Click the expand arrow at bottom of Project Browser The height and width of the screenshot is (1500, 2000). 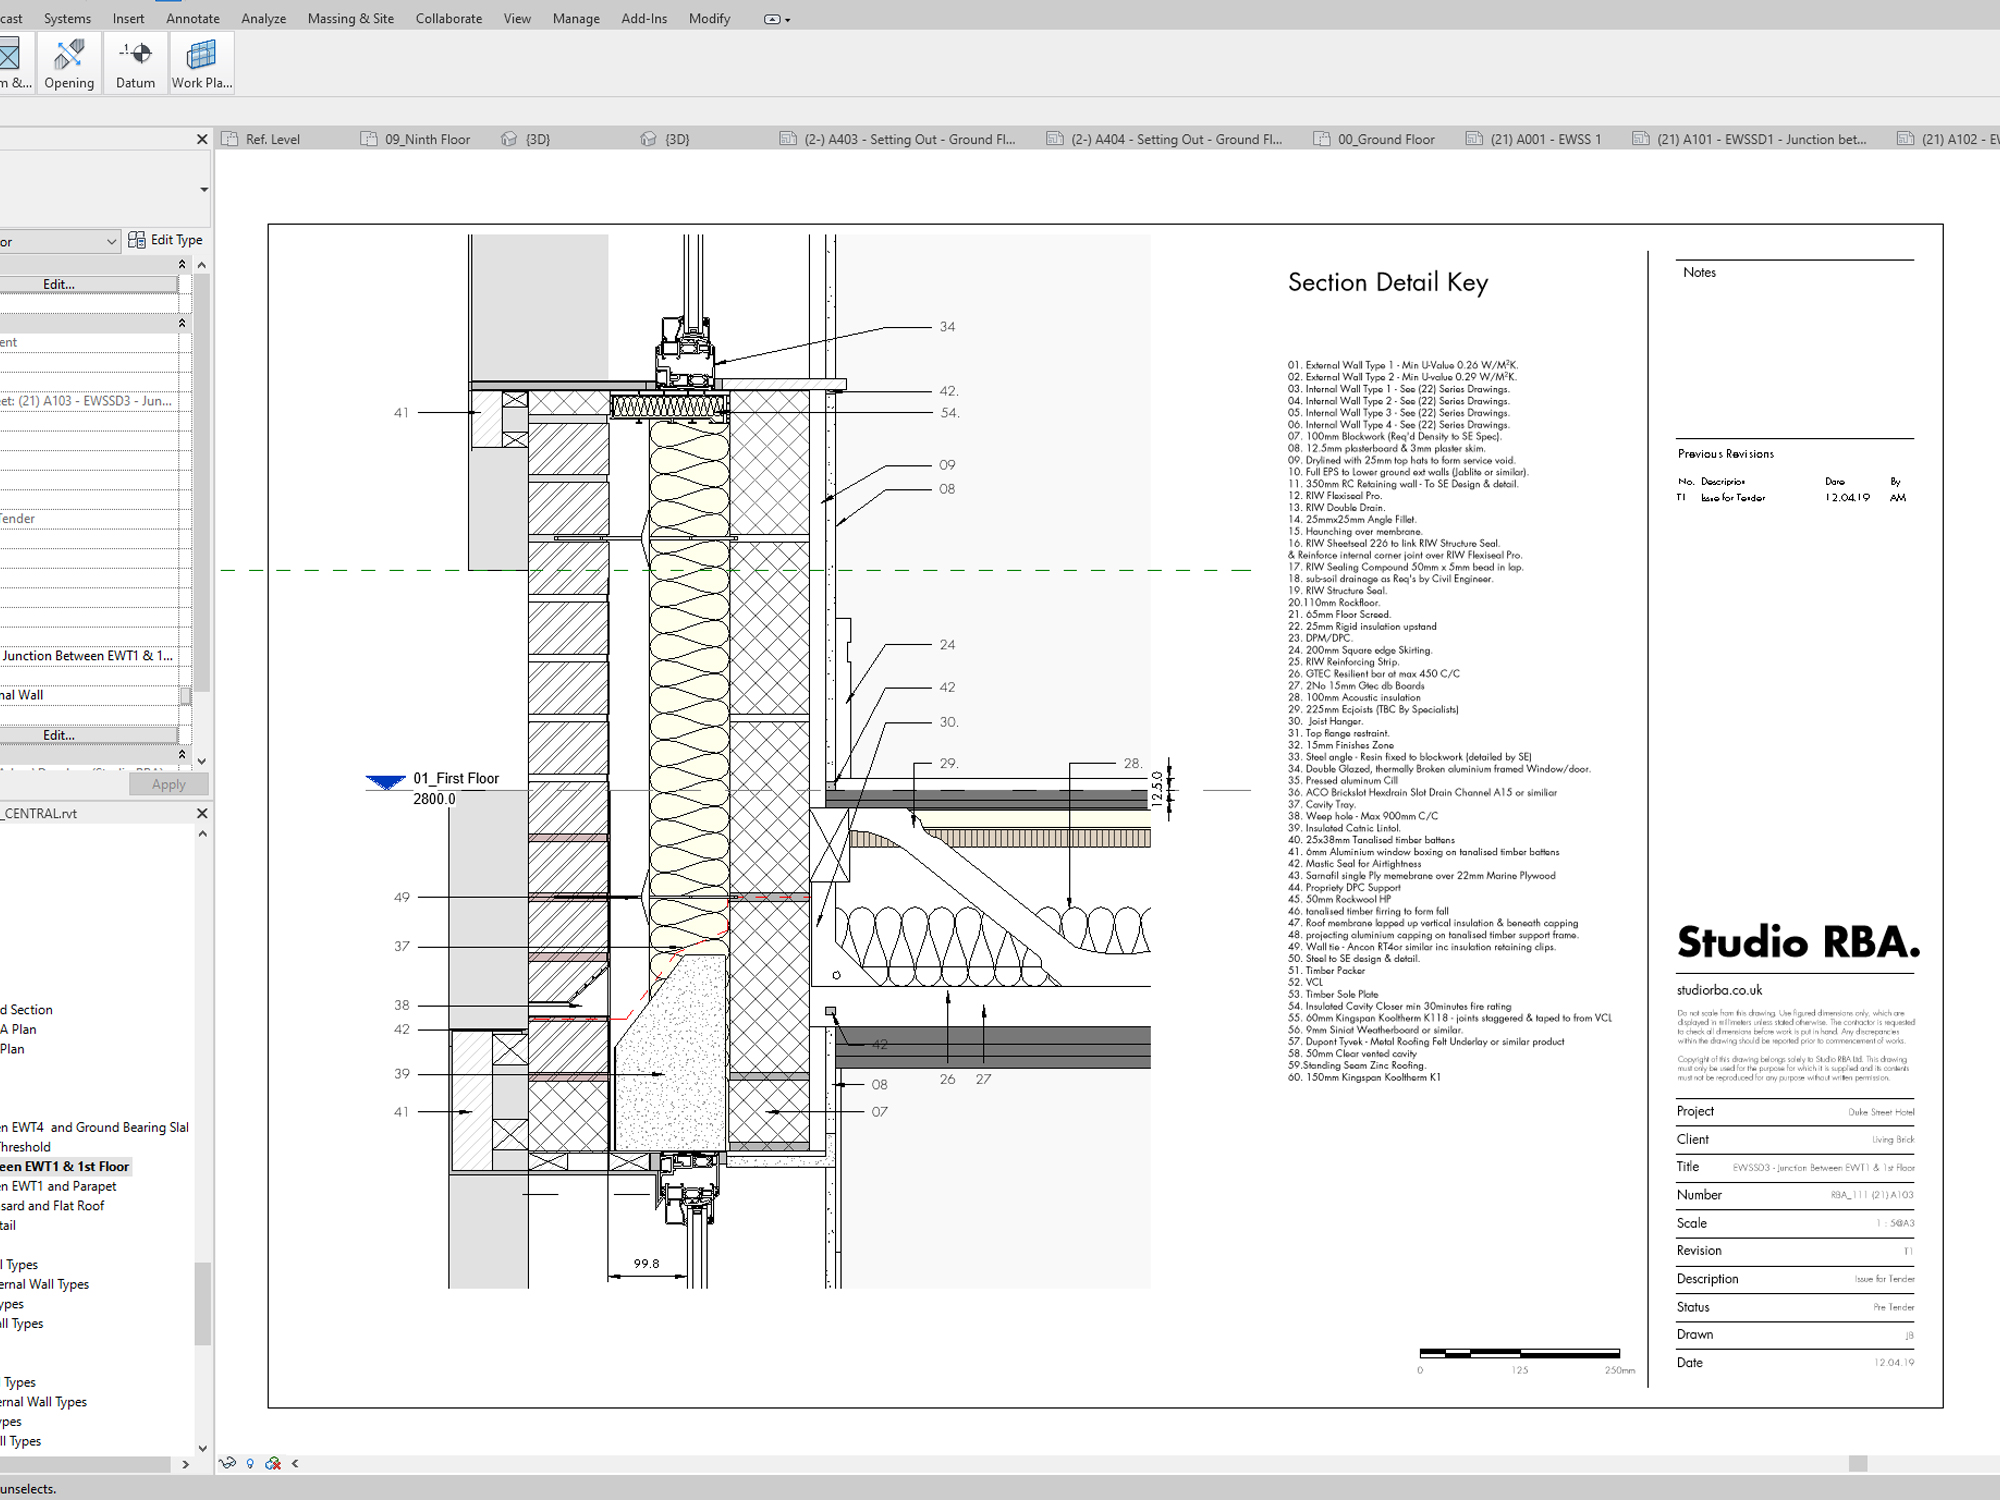coord(186,1465)
